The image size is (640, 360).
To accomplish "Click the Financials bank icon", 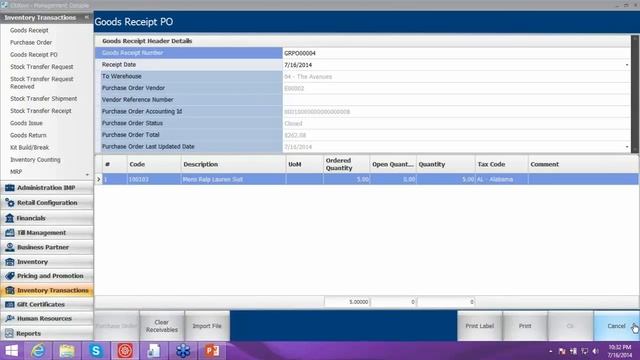I will tap(10, 218).
